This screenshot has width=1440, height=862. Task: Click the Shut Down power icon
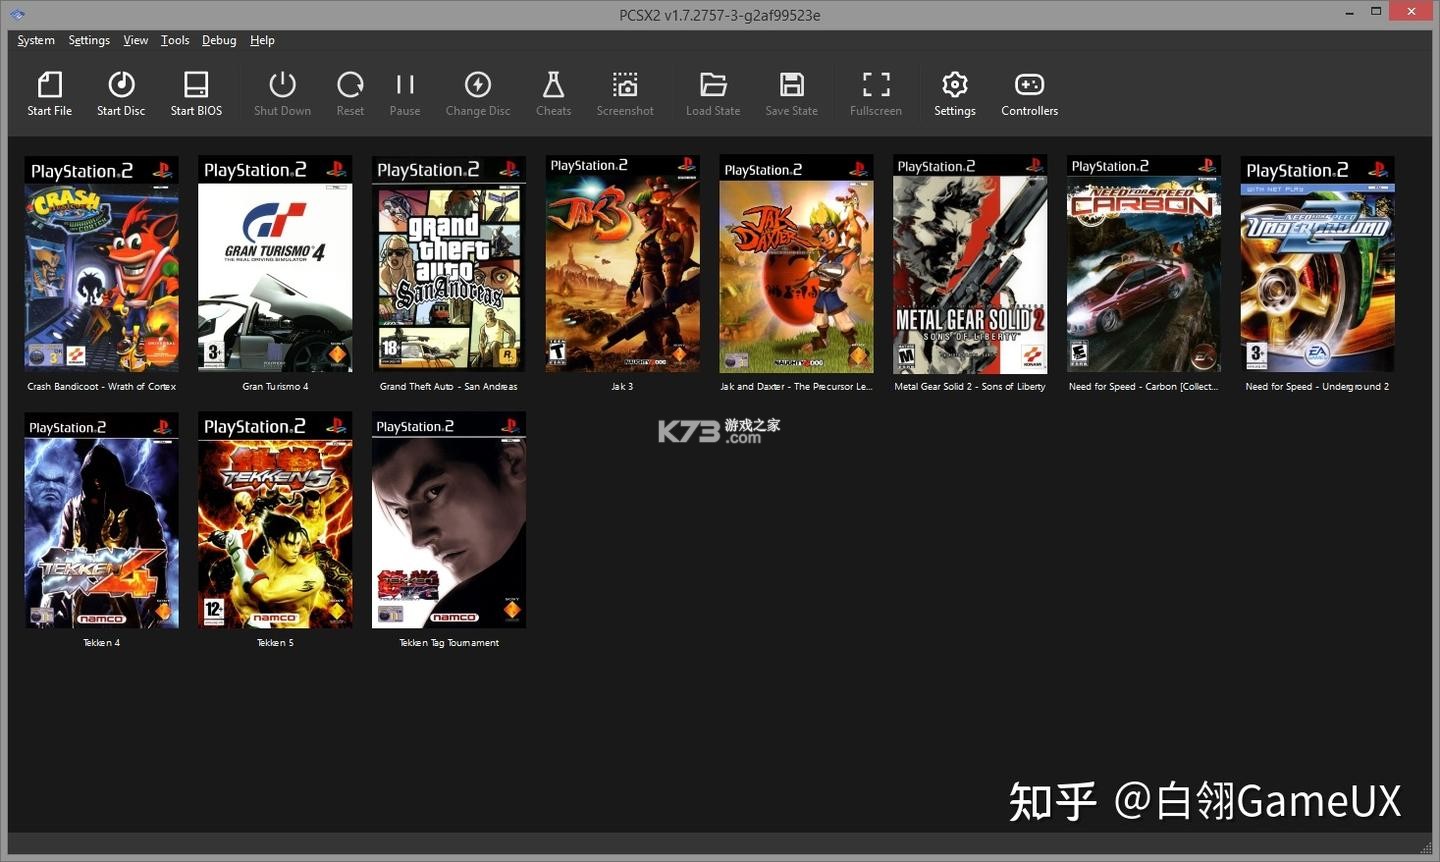(x=282, y=84)
